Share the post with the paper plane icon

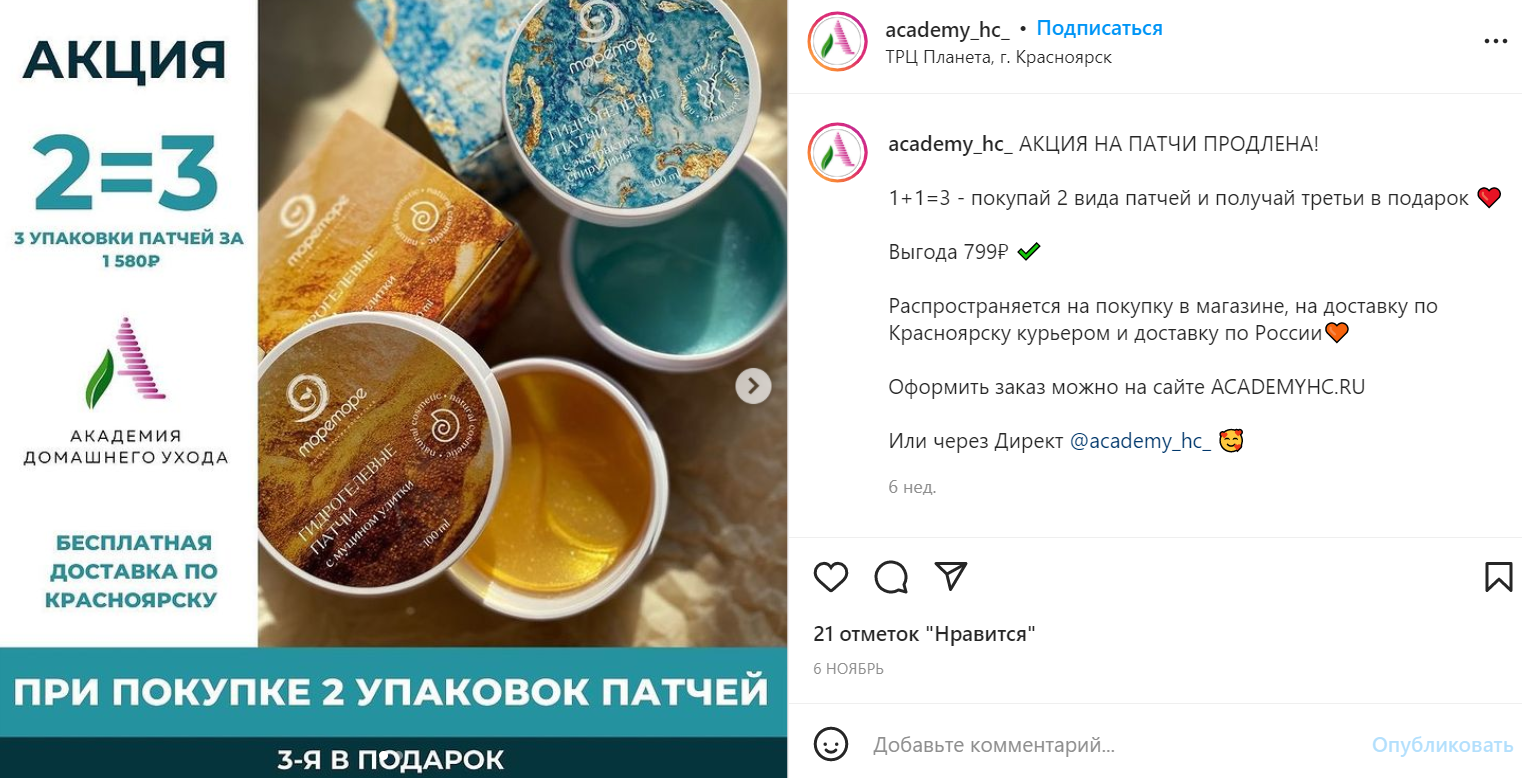point(951,575)
